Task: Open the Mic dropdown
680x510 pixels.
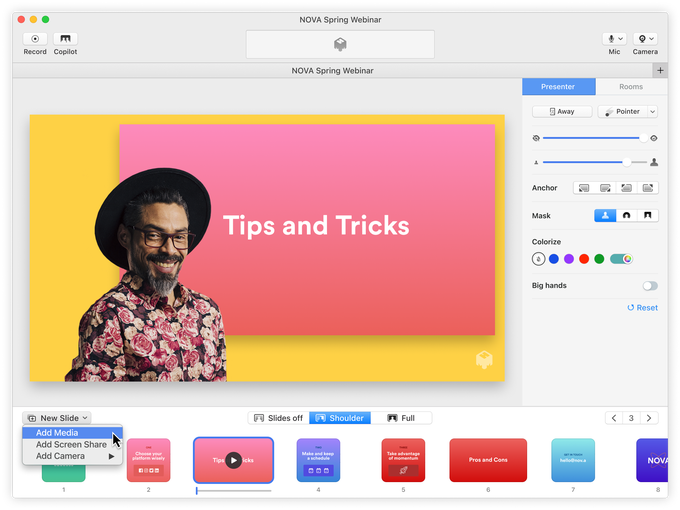Action: click(x=614, y=39)
